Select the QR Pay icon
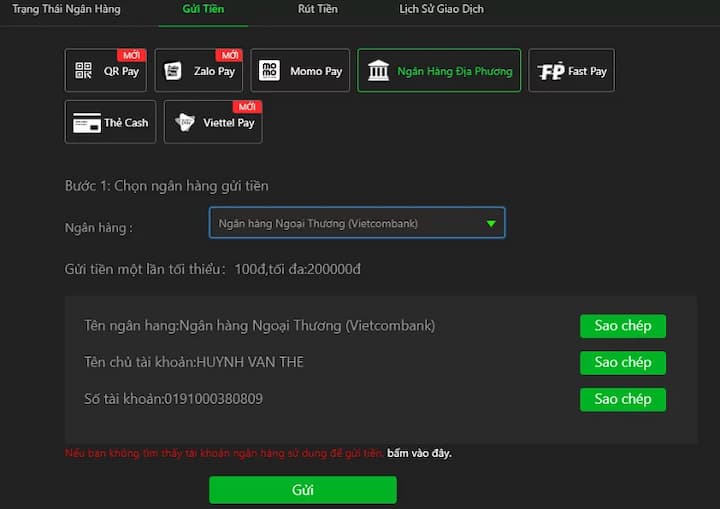 pos(83,71)
